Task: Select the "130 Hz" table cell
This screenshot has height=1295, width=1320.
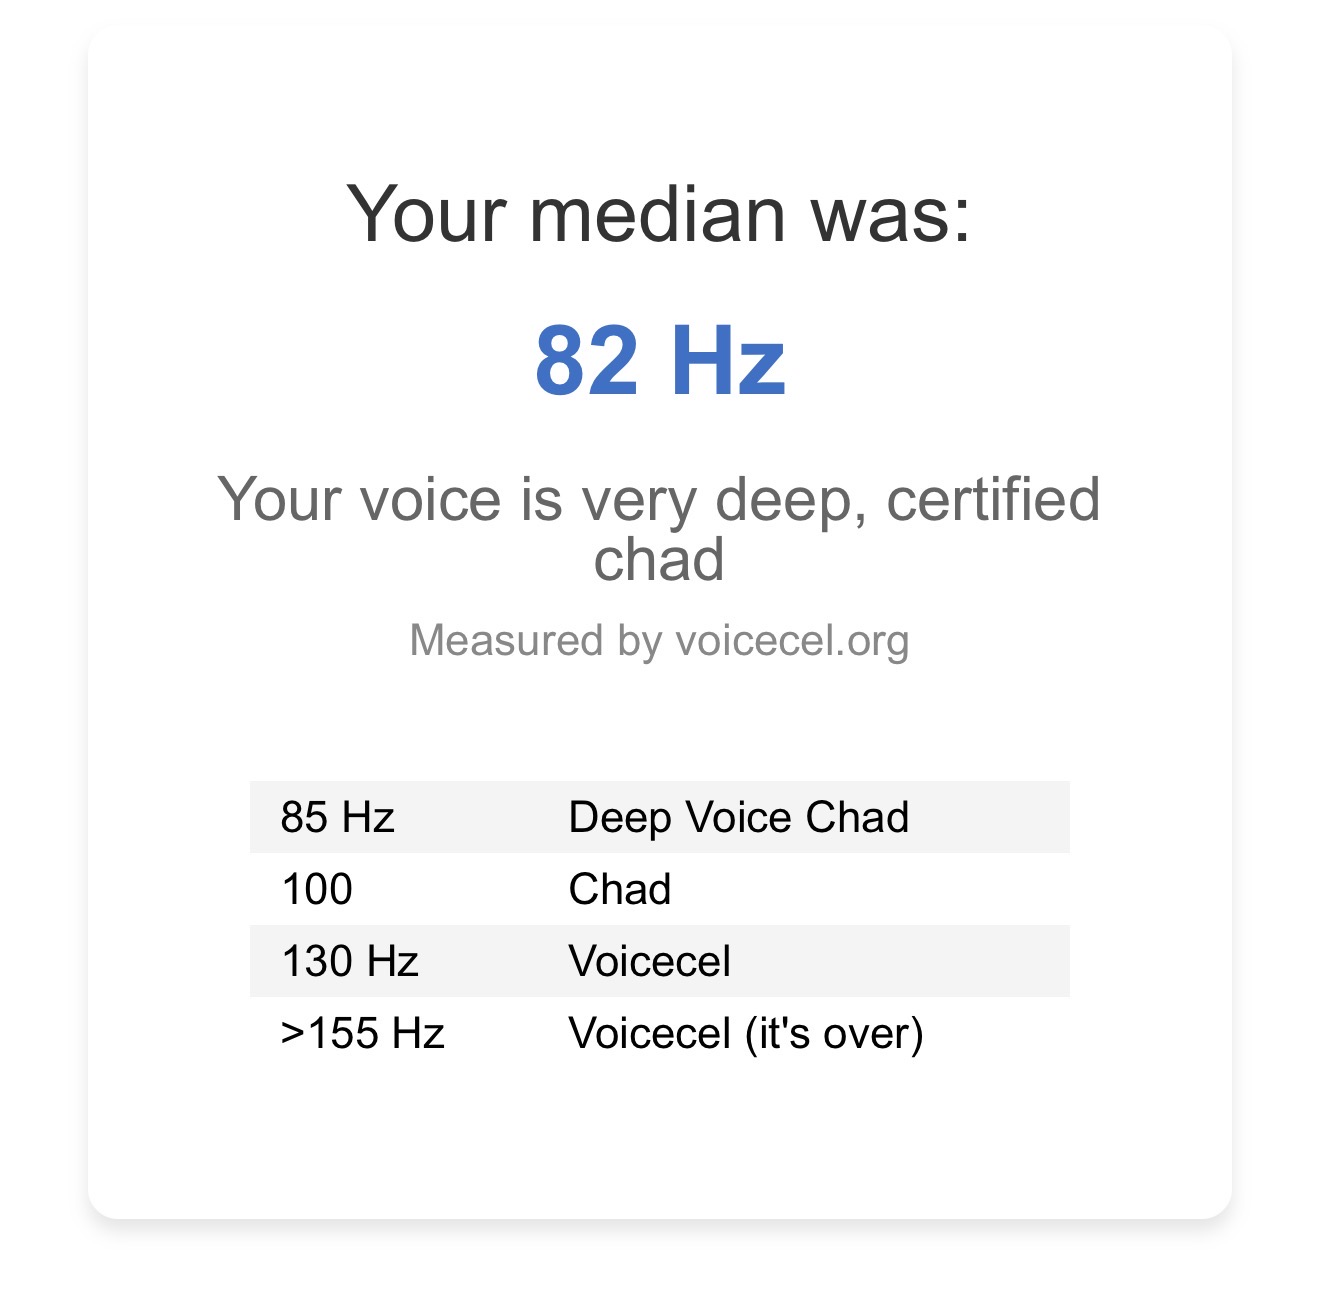Action: point(350,961)
